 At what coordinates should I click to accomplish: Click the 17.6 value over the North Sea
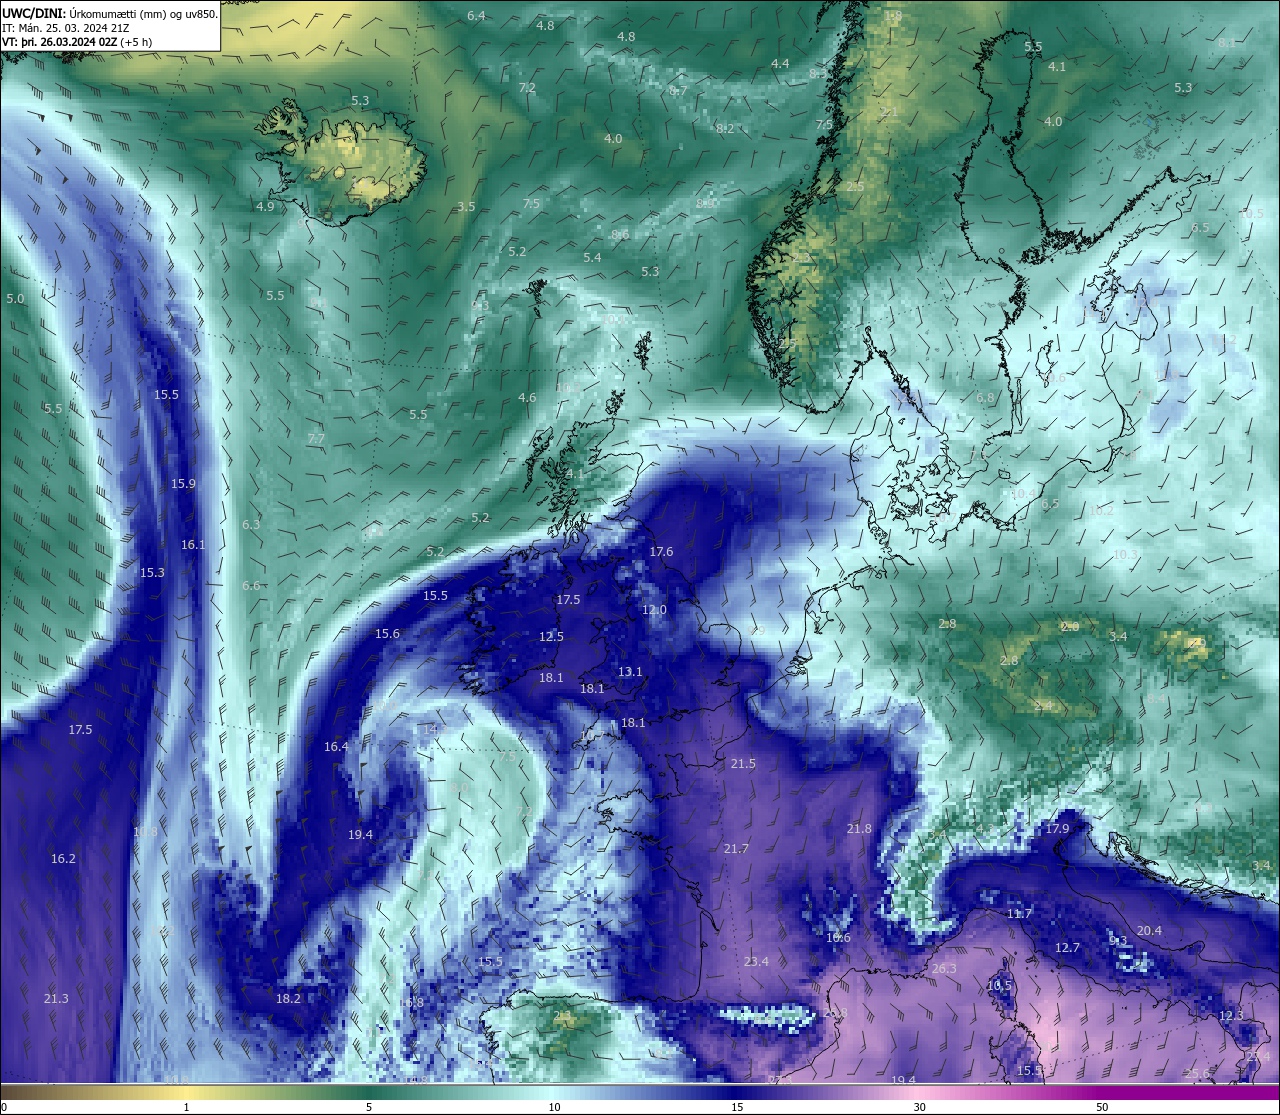coord(661,552)
